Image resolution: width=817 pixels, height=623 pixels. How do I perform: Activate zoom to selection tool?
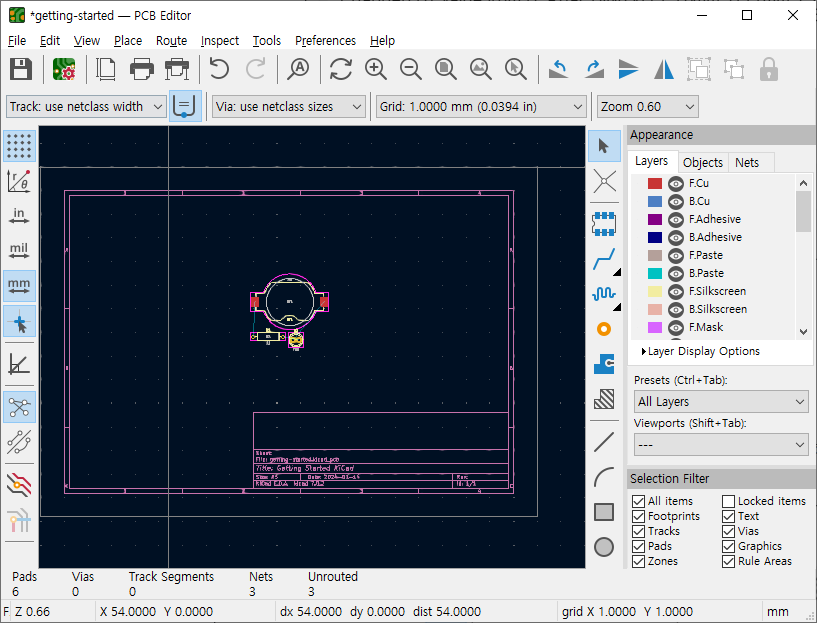pos(516,69)
